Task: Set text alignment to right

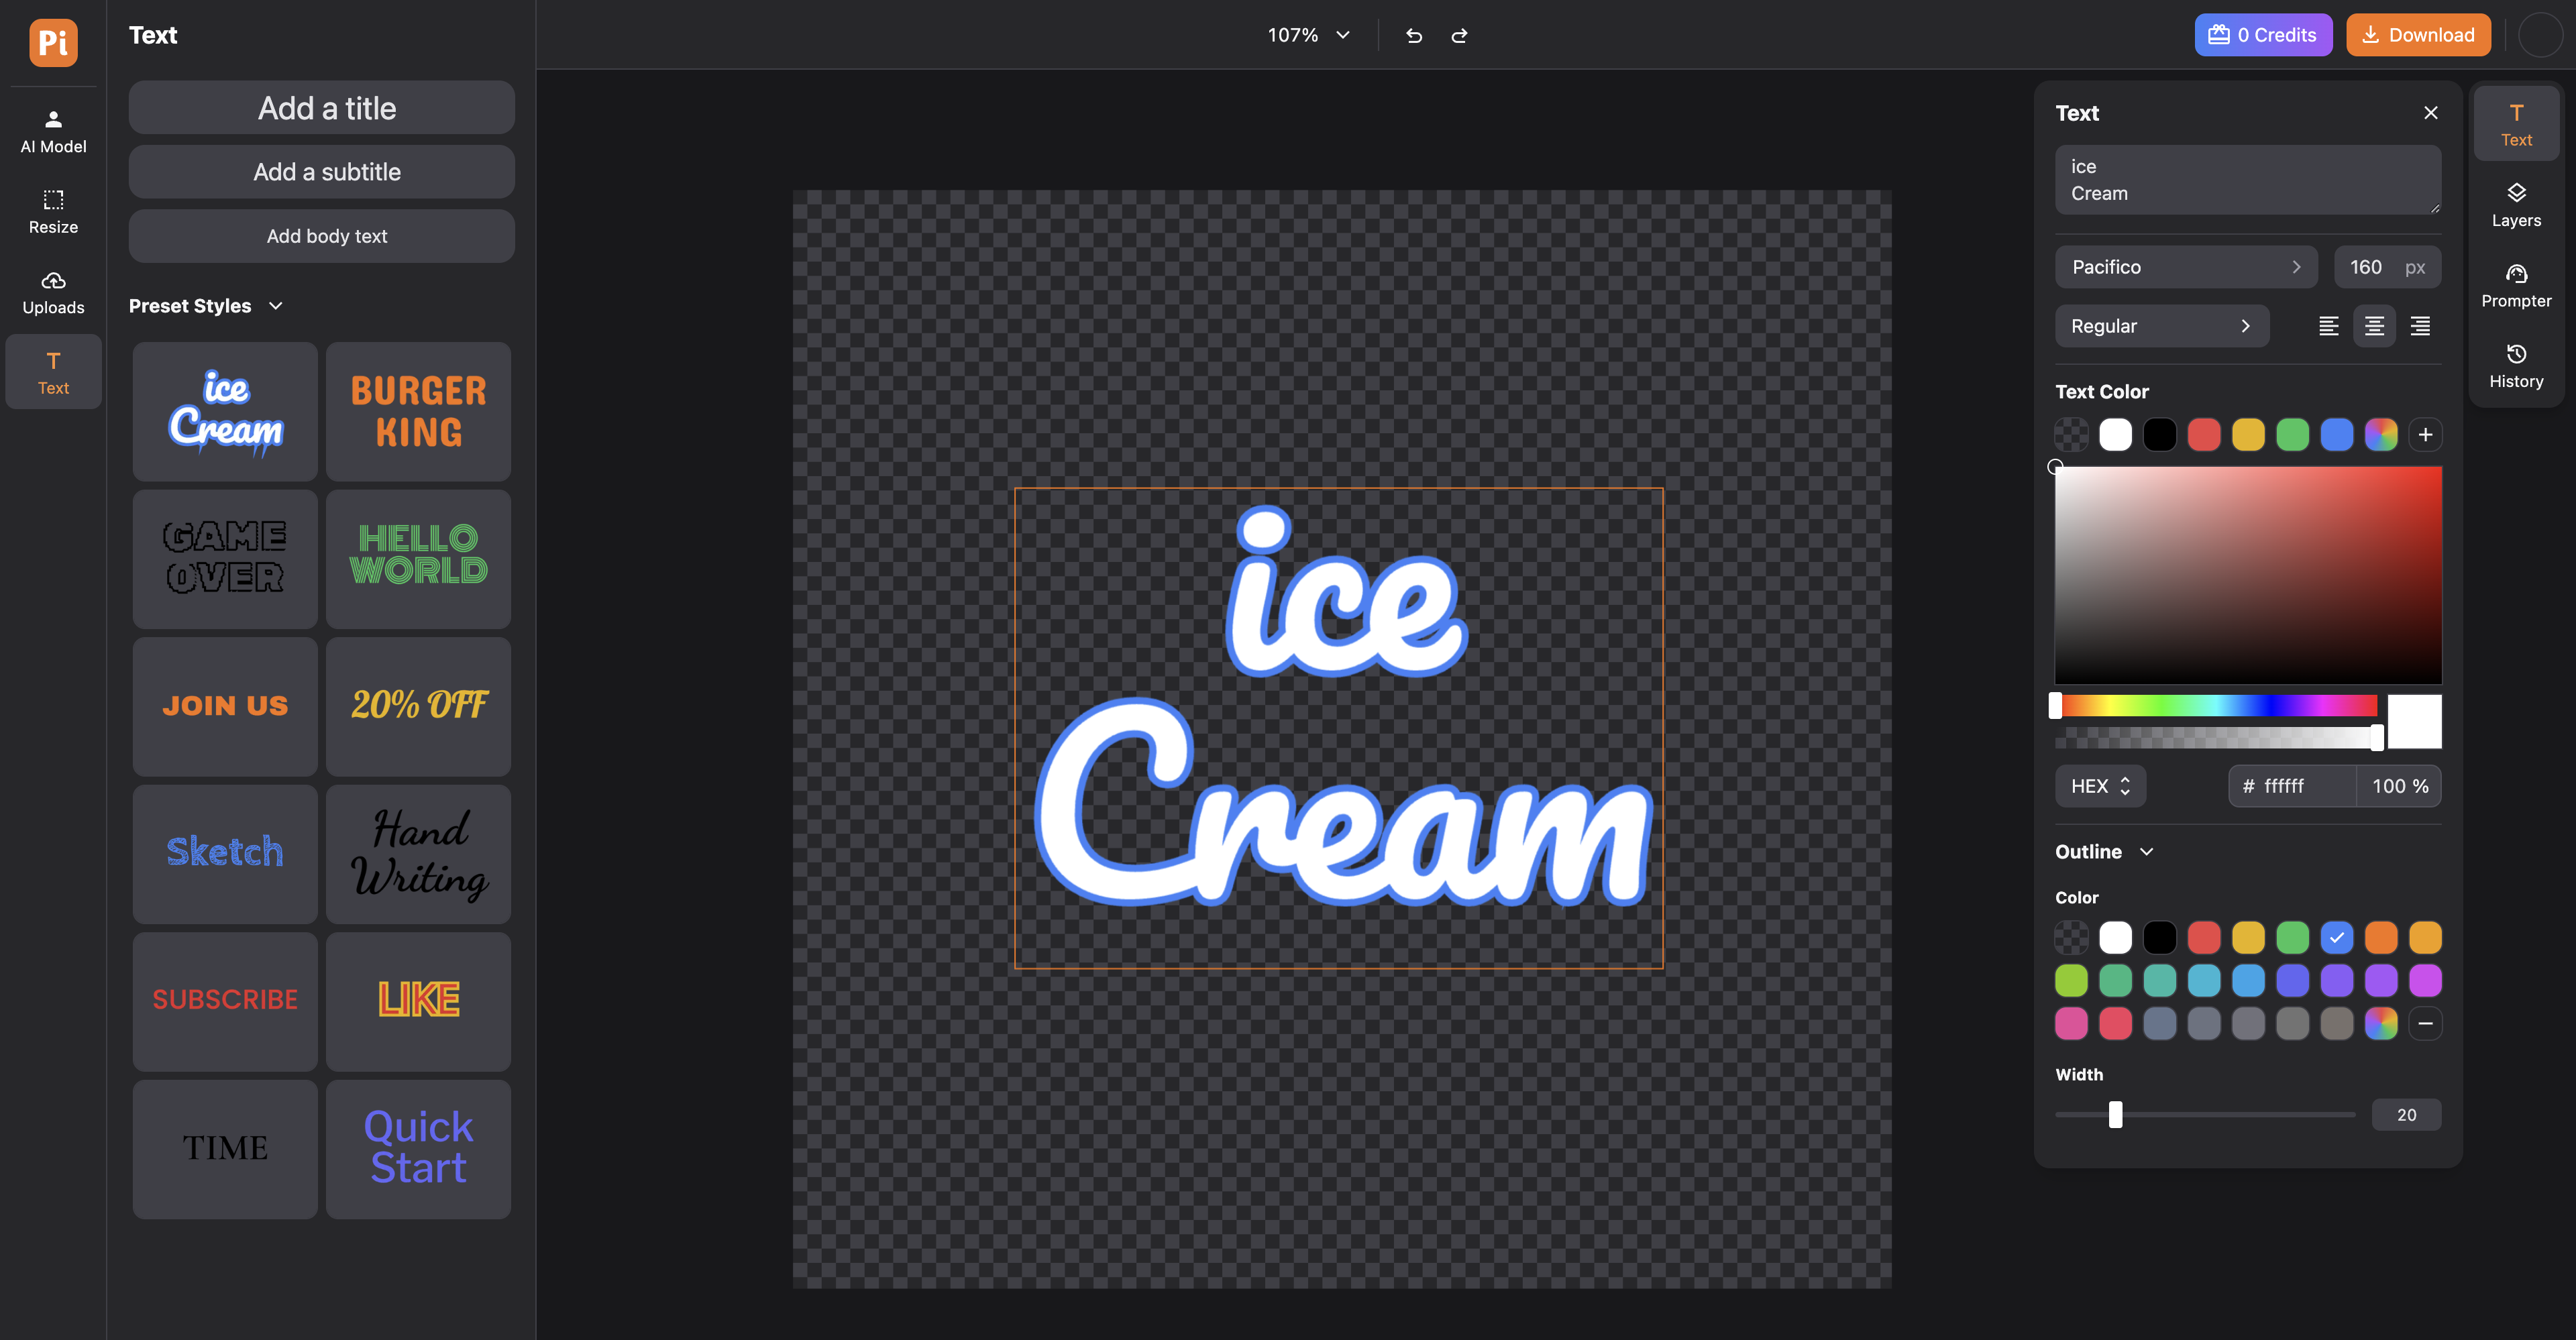Action: click(2419, 326)
